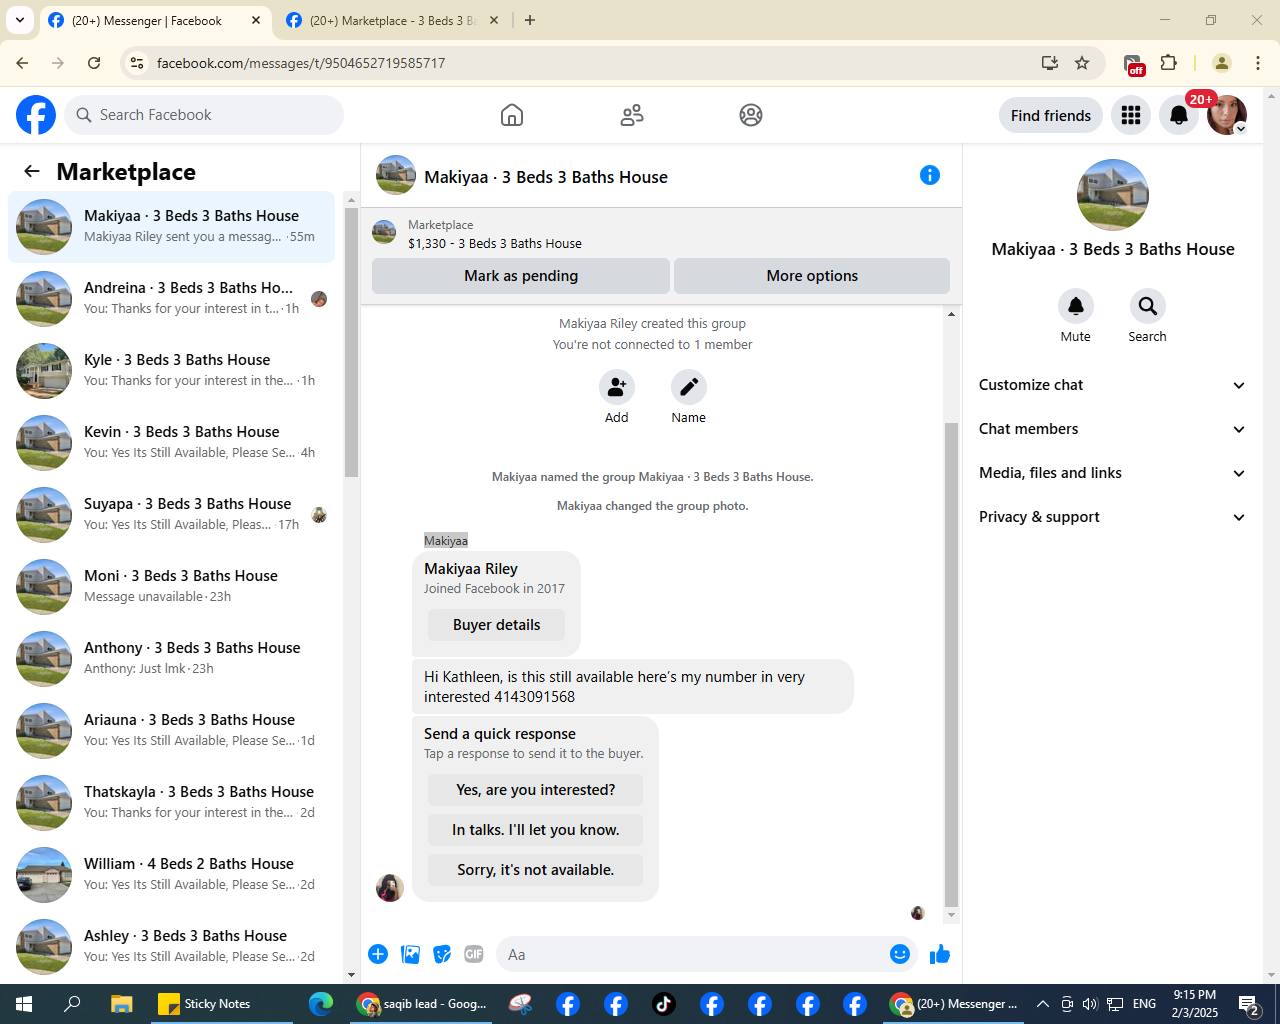Viewport: 1280px width, 1024px height.
Task: Open the conversation information icon
Action: pos(930,175)
